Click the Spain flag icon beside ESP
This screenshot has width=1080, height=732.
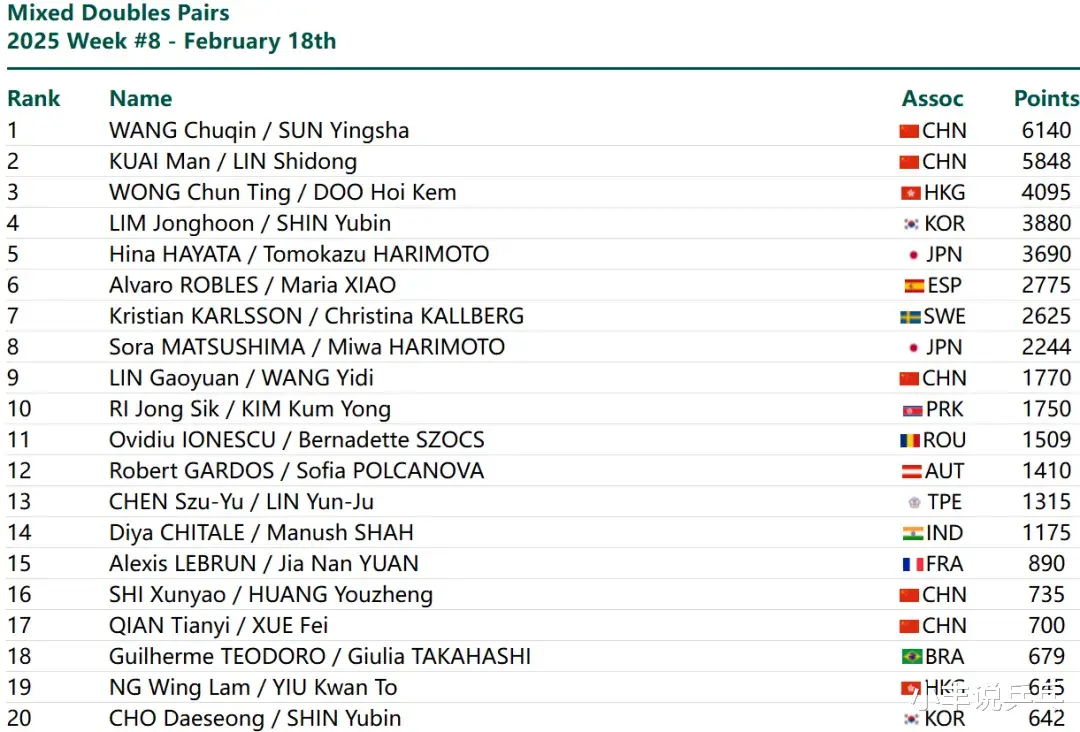pyautogui.click(x=914, y=286)
